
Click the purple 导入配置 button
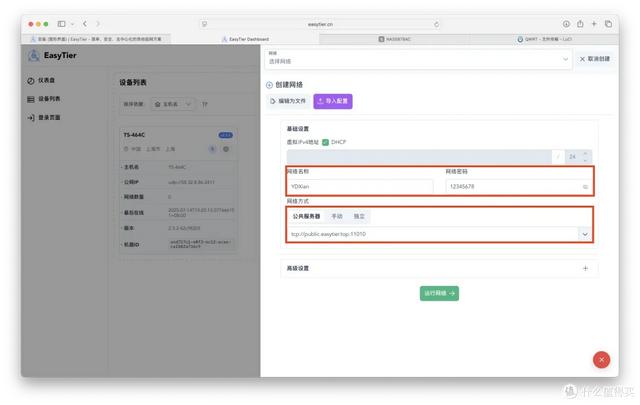[333, 101]
